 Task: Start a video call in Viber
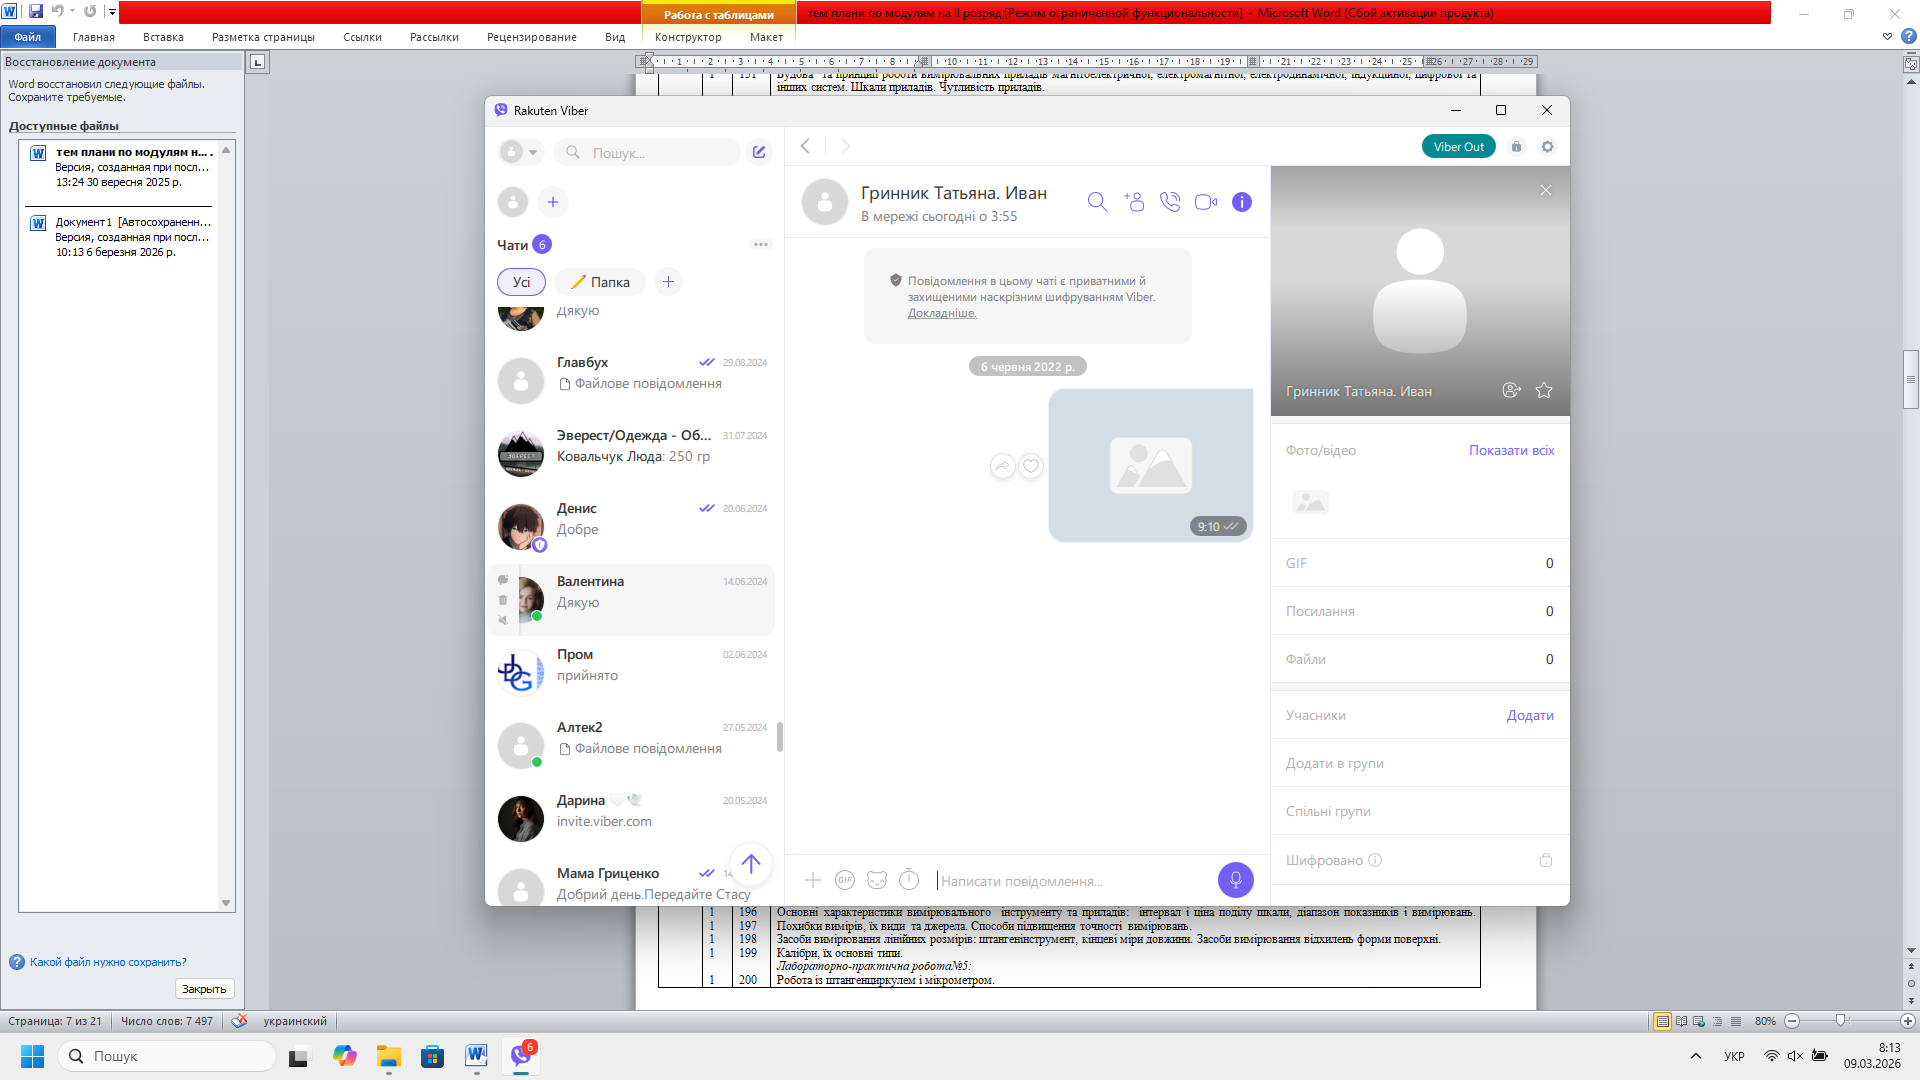[x=1206, y=202]
